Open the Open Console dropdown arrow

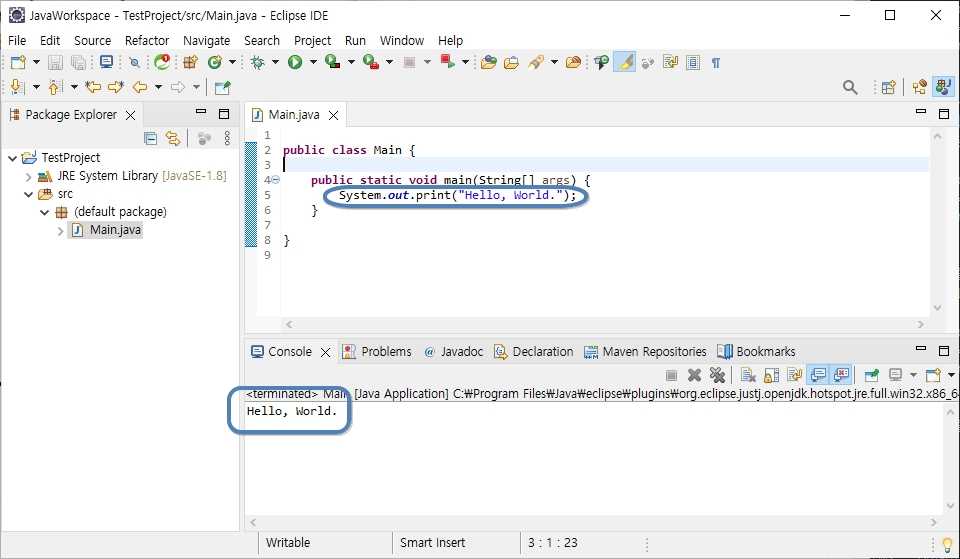click(951, 374)
